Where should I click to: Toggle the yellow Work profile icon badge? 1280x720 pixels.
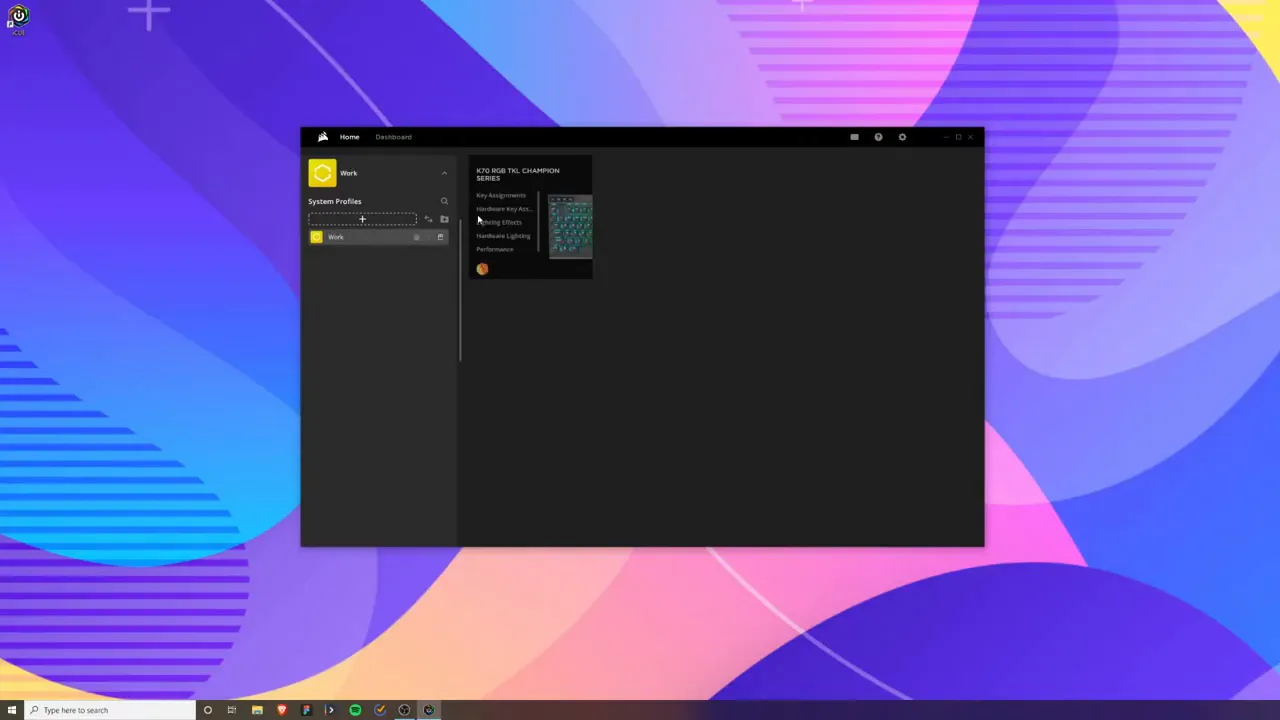[316, 237]
